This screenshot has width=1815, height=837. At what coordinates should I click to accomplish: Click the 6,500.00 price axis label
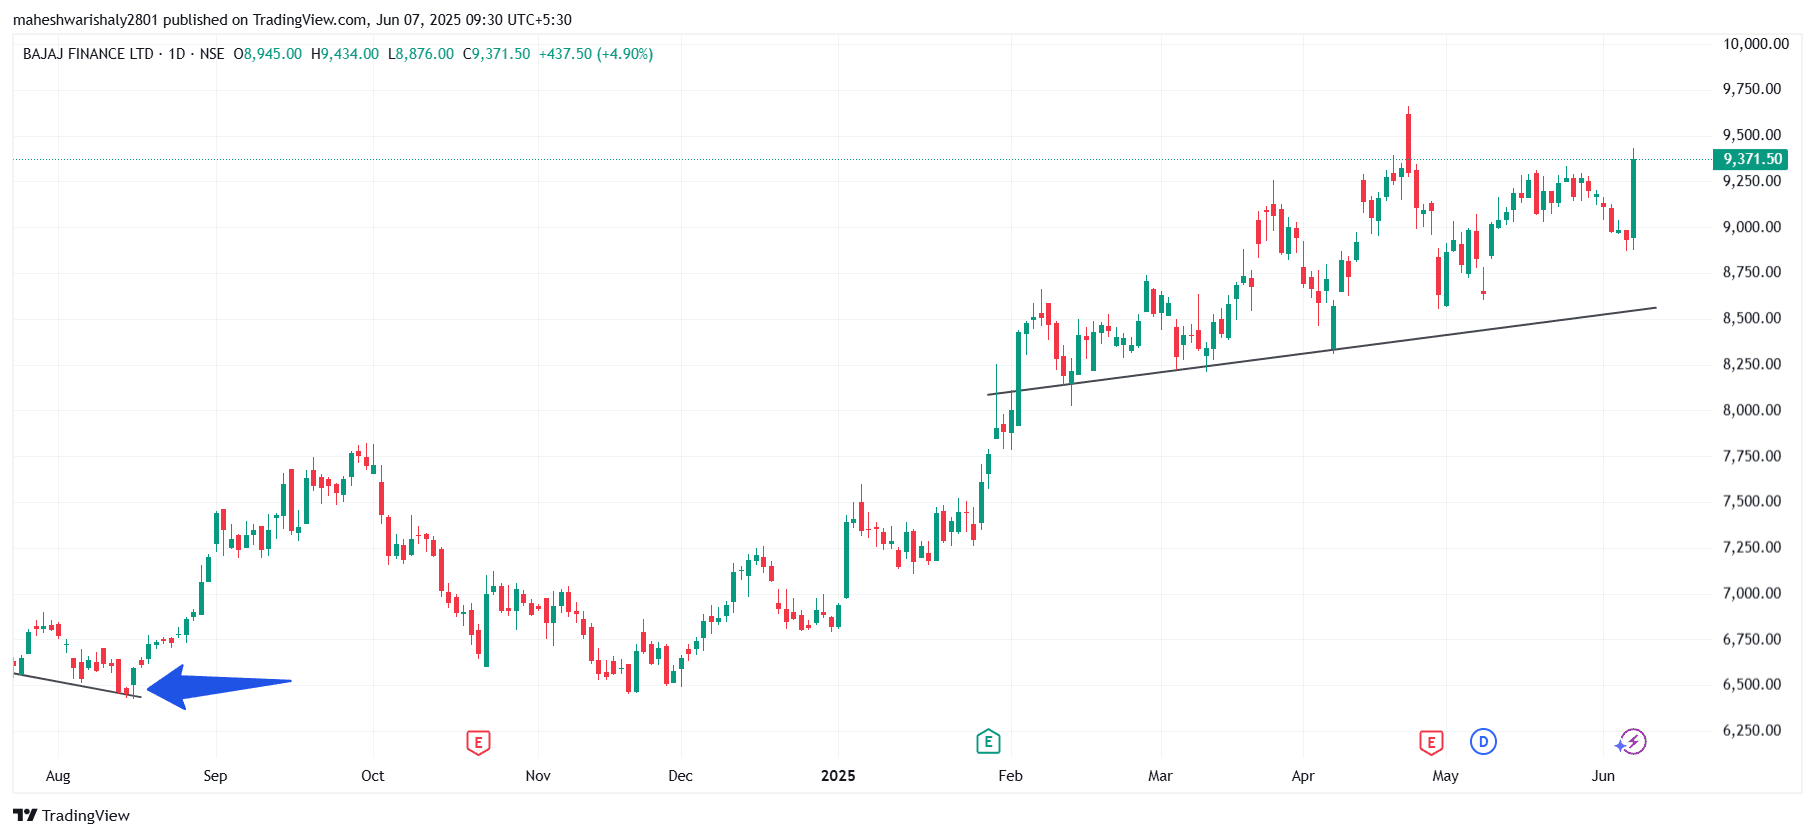(1752, 685)
